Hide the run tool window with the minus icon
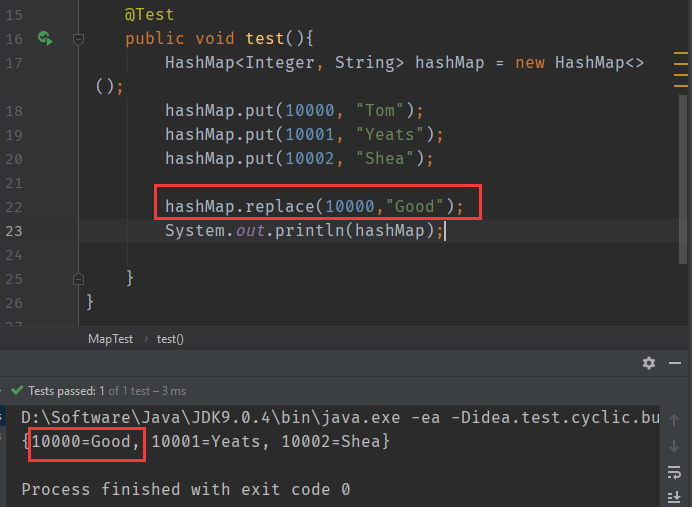This screenshot has height=507, width=692. point(675,363)
